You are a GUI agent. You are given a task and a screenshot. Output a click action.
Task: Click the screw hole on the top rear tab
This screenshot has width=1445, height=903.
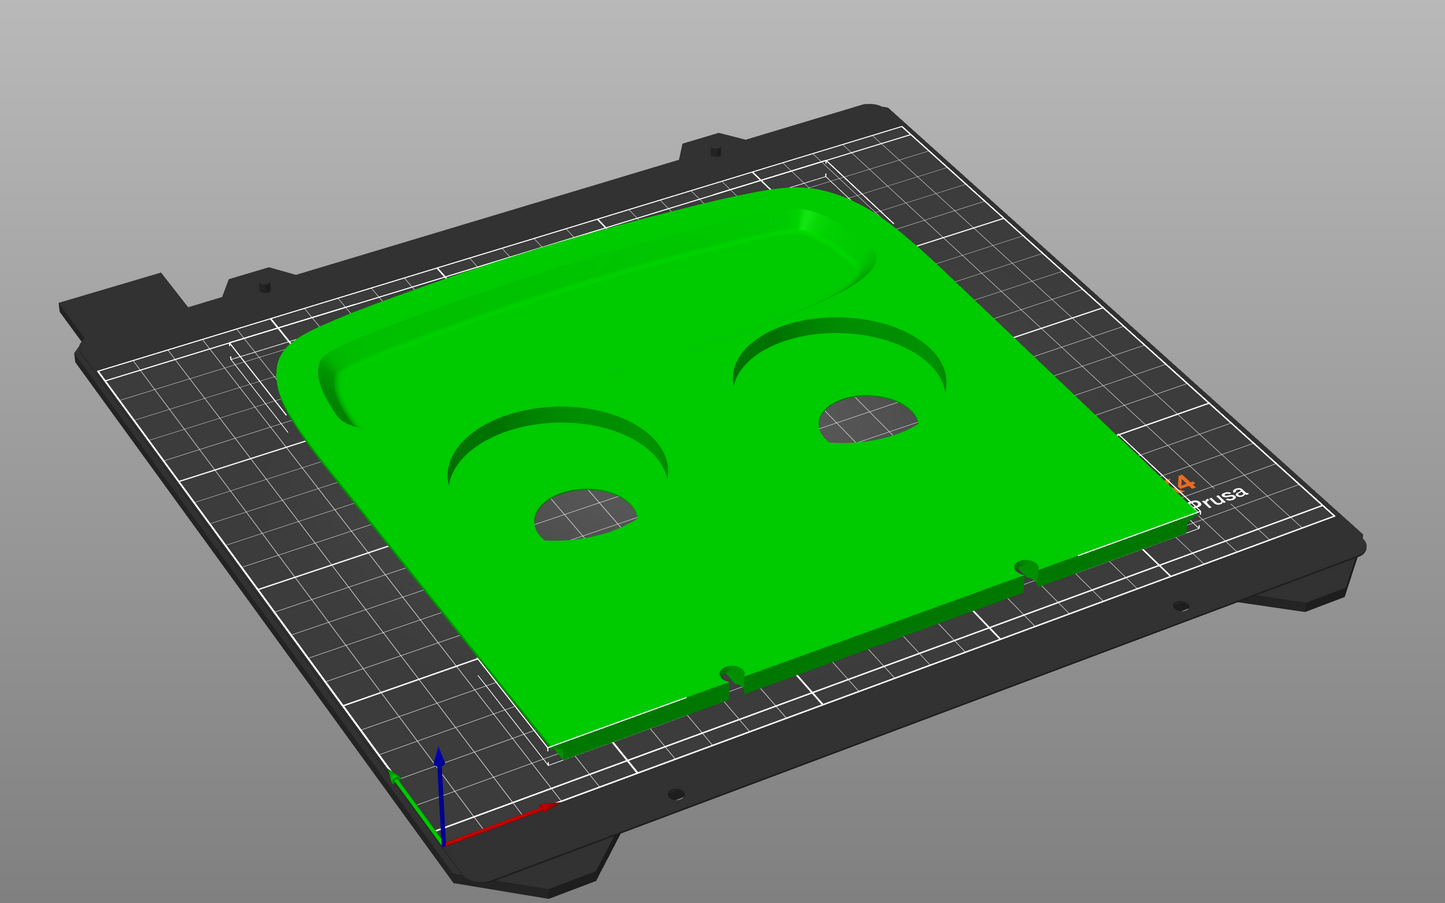[715, 152]
